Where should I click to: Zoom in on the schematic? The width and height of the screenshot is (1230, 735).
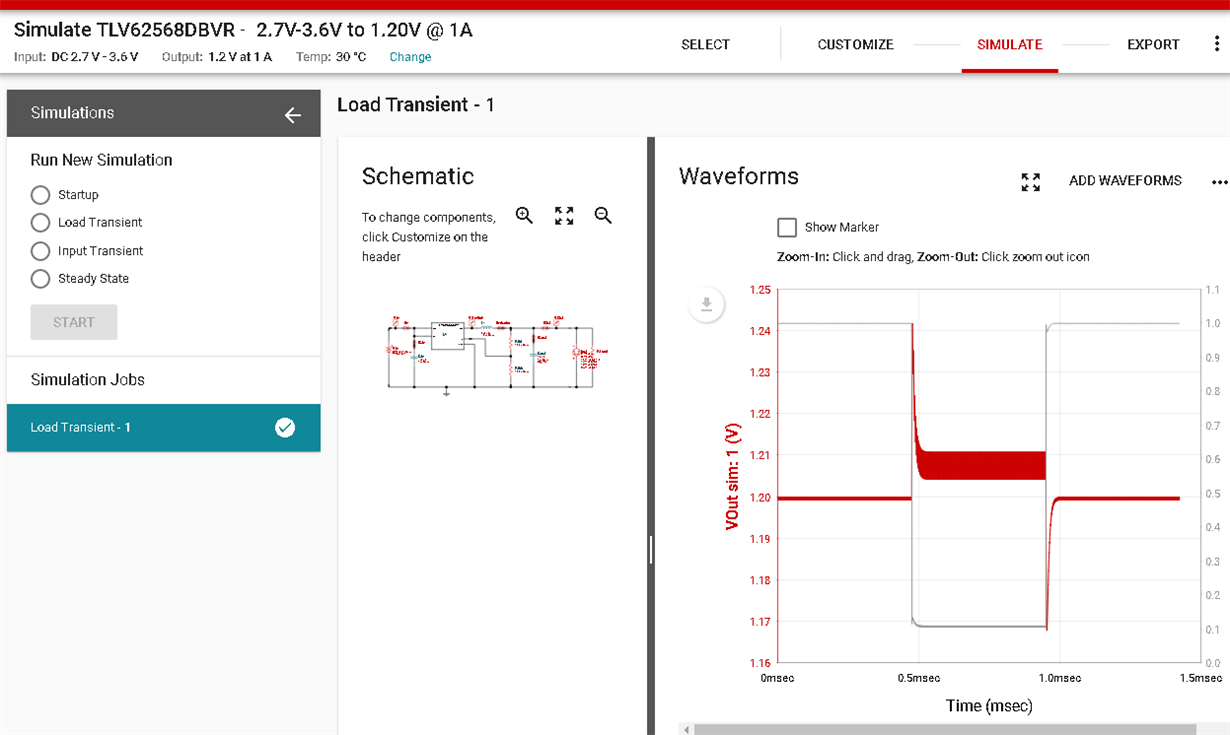[524, 216]
